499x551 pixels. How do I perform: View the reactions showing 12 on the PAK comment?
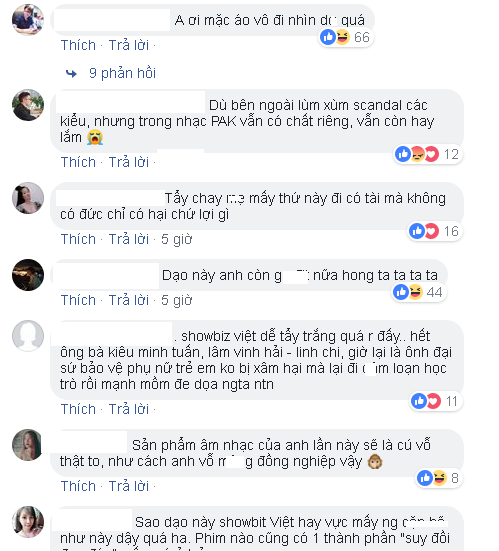427,154
